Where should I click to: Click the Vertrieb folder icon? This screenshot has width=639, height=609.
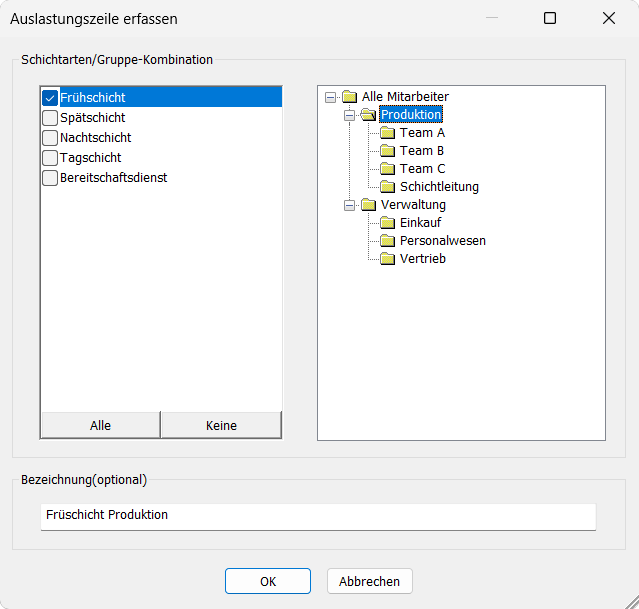click(388, 259)
